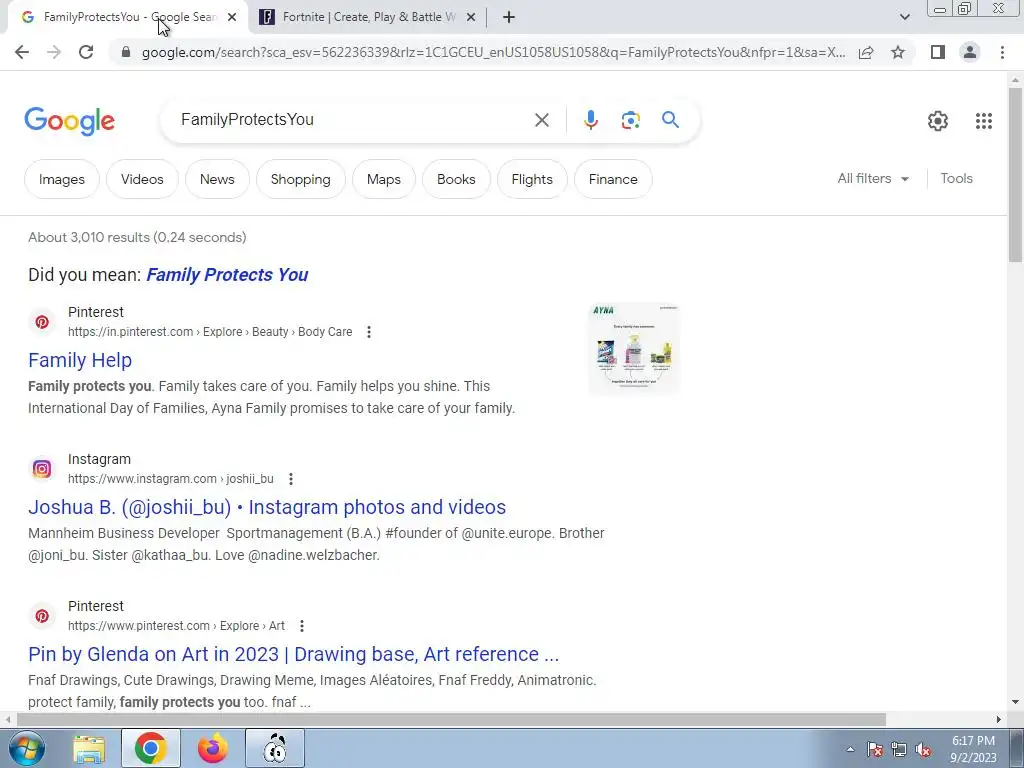Open Action Center flag icon
Image resolution: width=1024 pixels, height=768 pixels.
click(x=875, y=750)
